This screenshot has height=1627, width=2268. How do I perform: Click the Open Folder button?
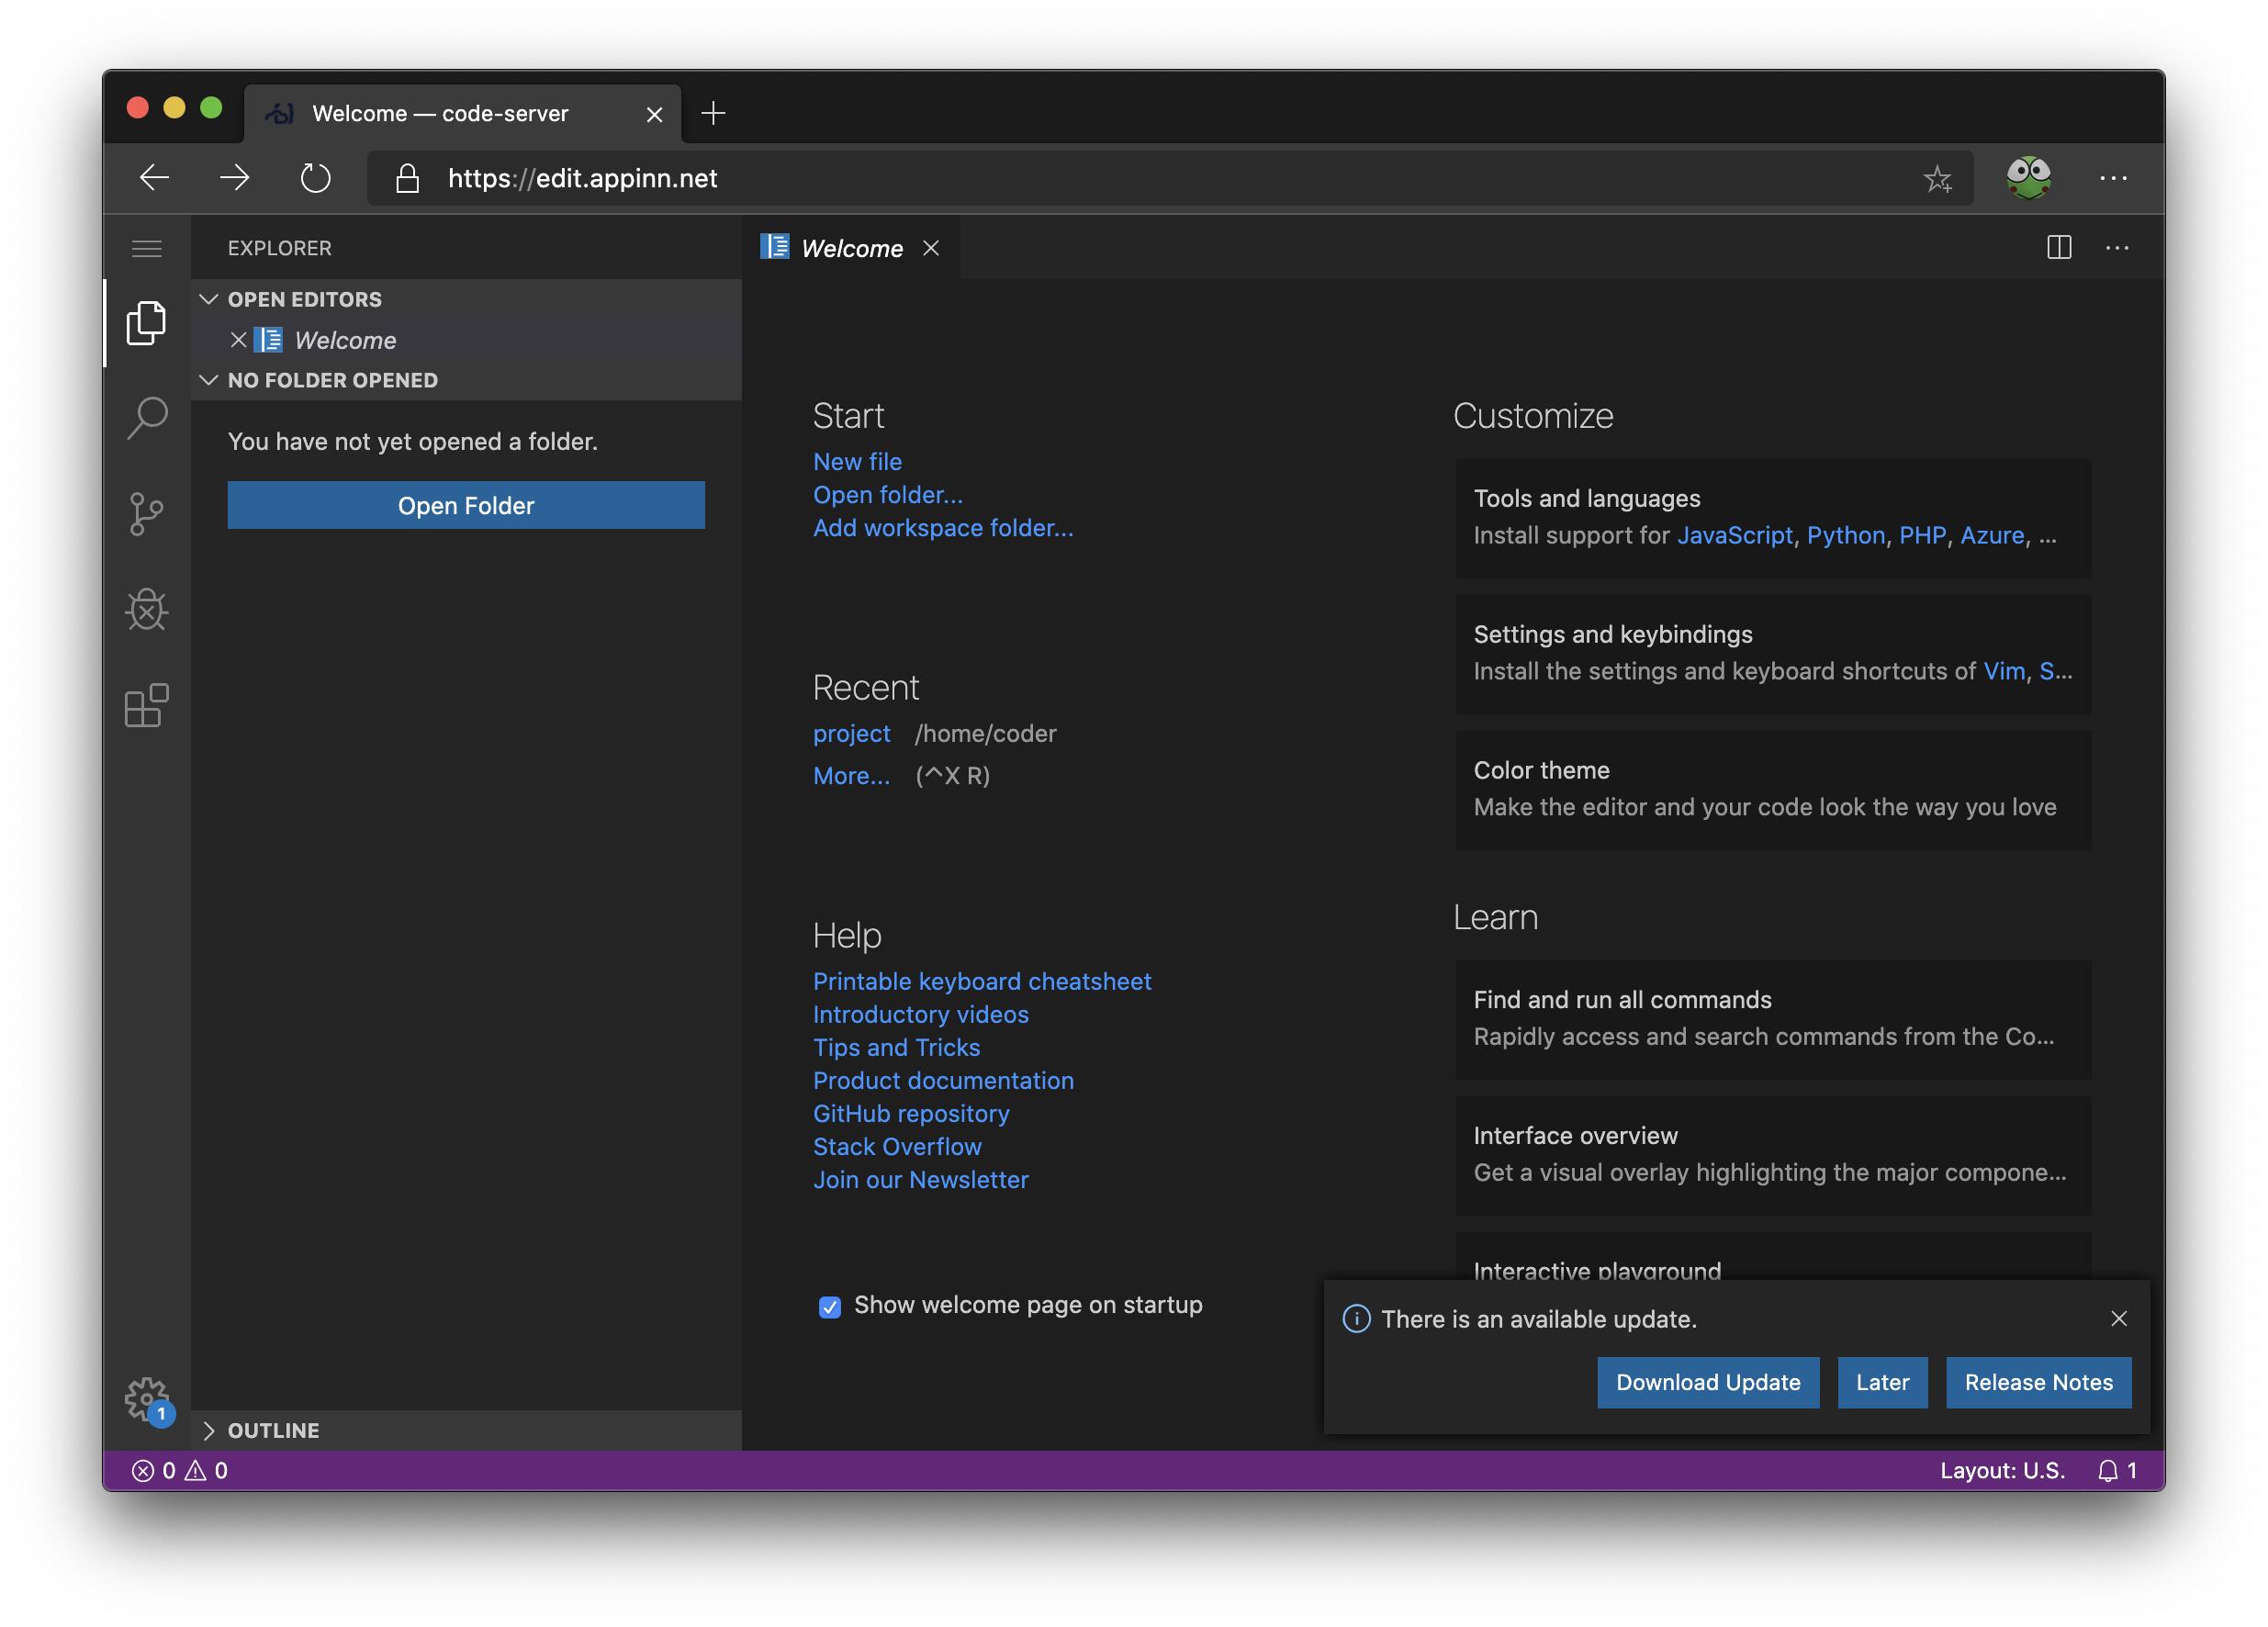[x=465, y=505]
